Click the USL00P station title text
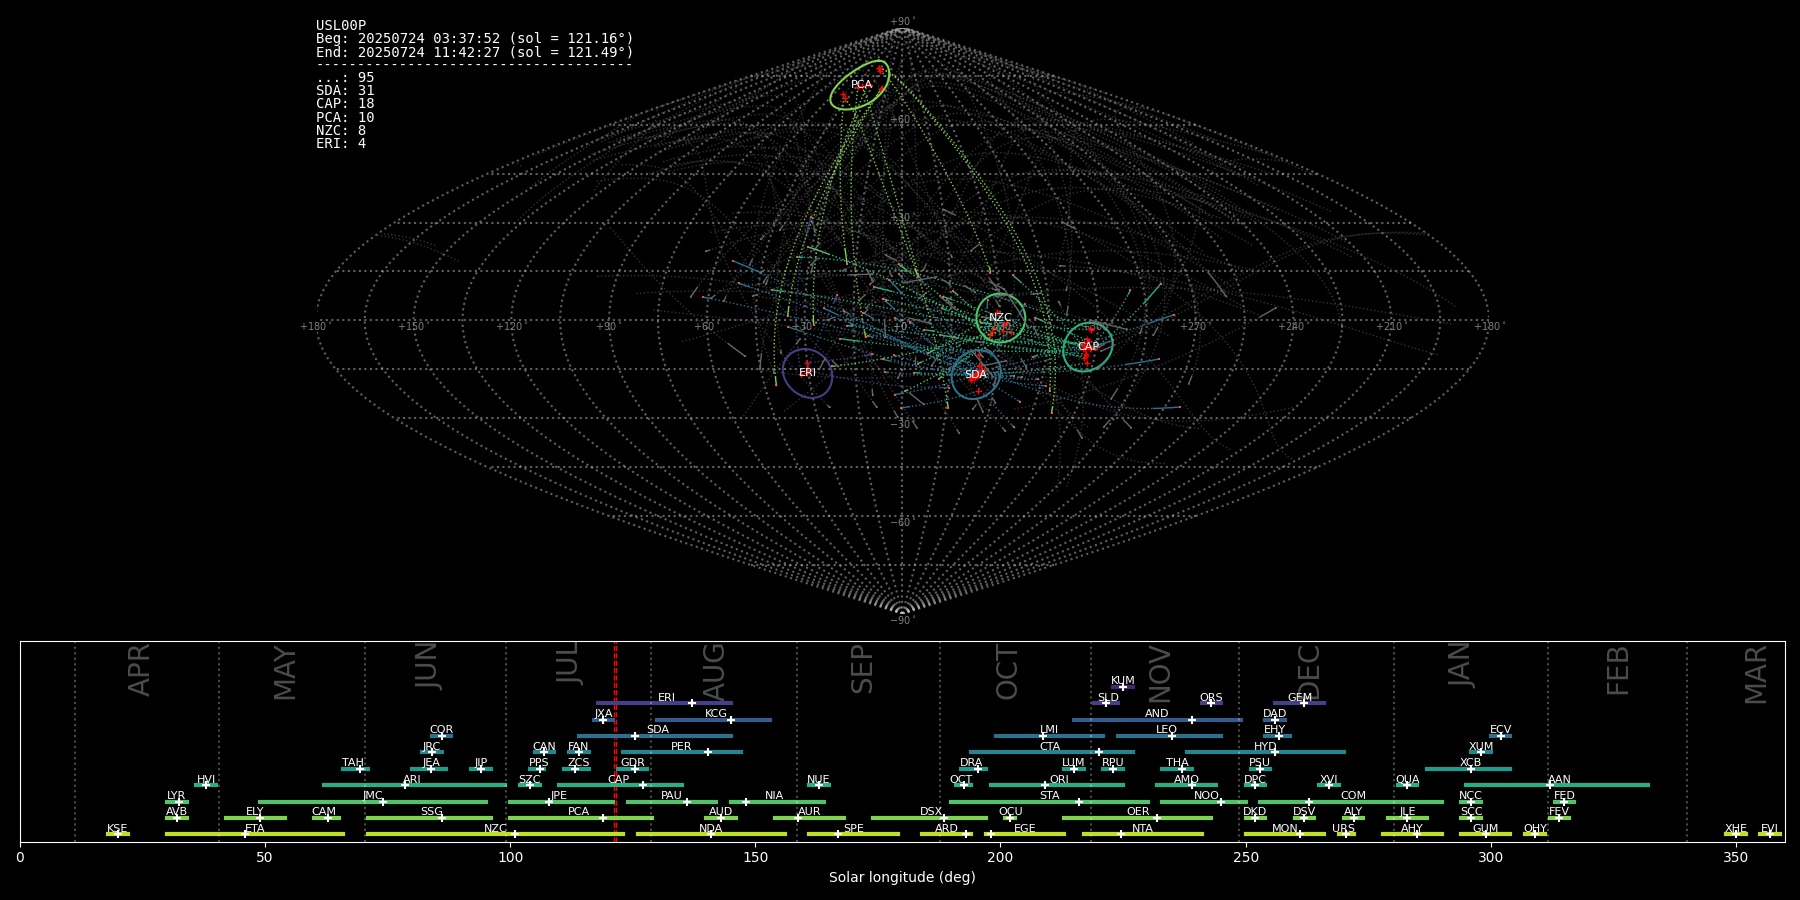Viewport: 1800px width, 900px height. pyautogui.click(x=341, y=26)
